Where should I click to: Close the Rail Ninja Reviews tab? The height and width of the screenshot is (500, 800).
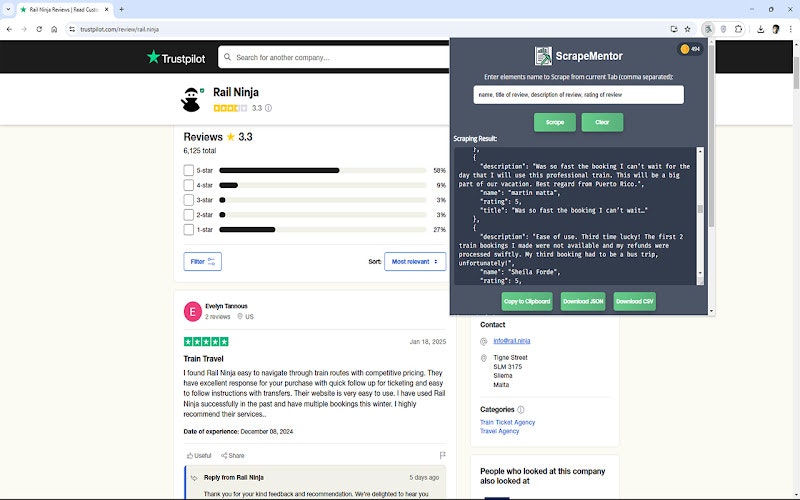(x=107, y=9)
